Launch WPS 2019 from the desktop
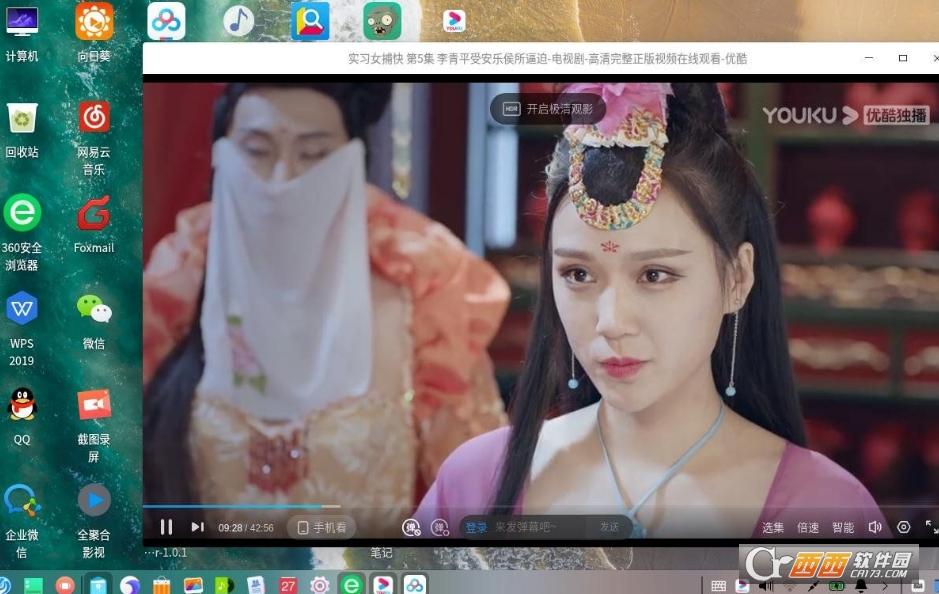 (x=22, y=328)
